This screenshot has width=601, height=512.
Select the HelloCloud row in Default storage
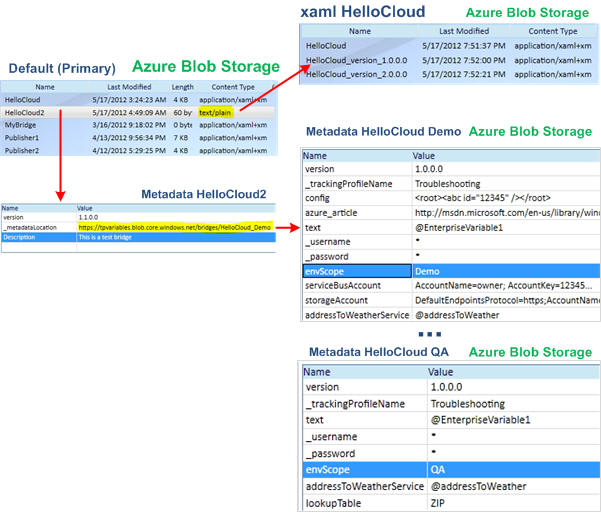pyautogui.click(x=138, y=100)
